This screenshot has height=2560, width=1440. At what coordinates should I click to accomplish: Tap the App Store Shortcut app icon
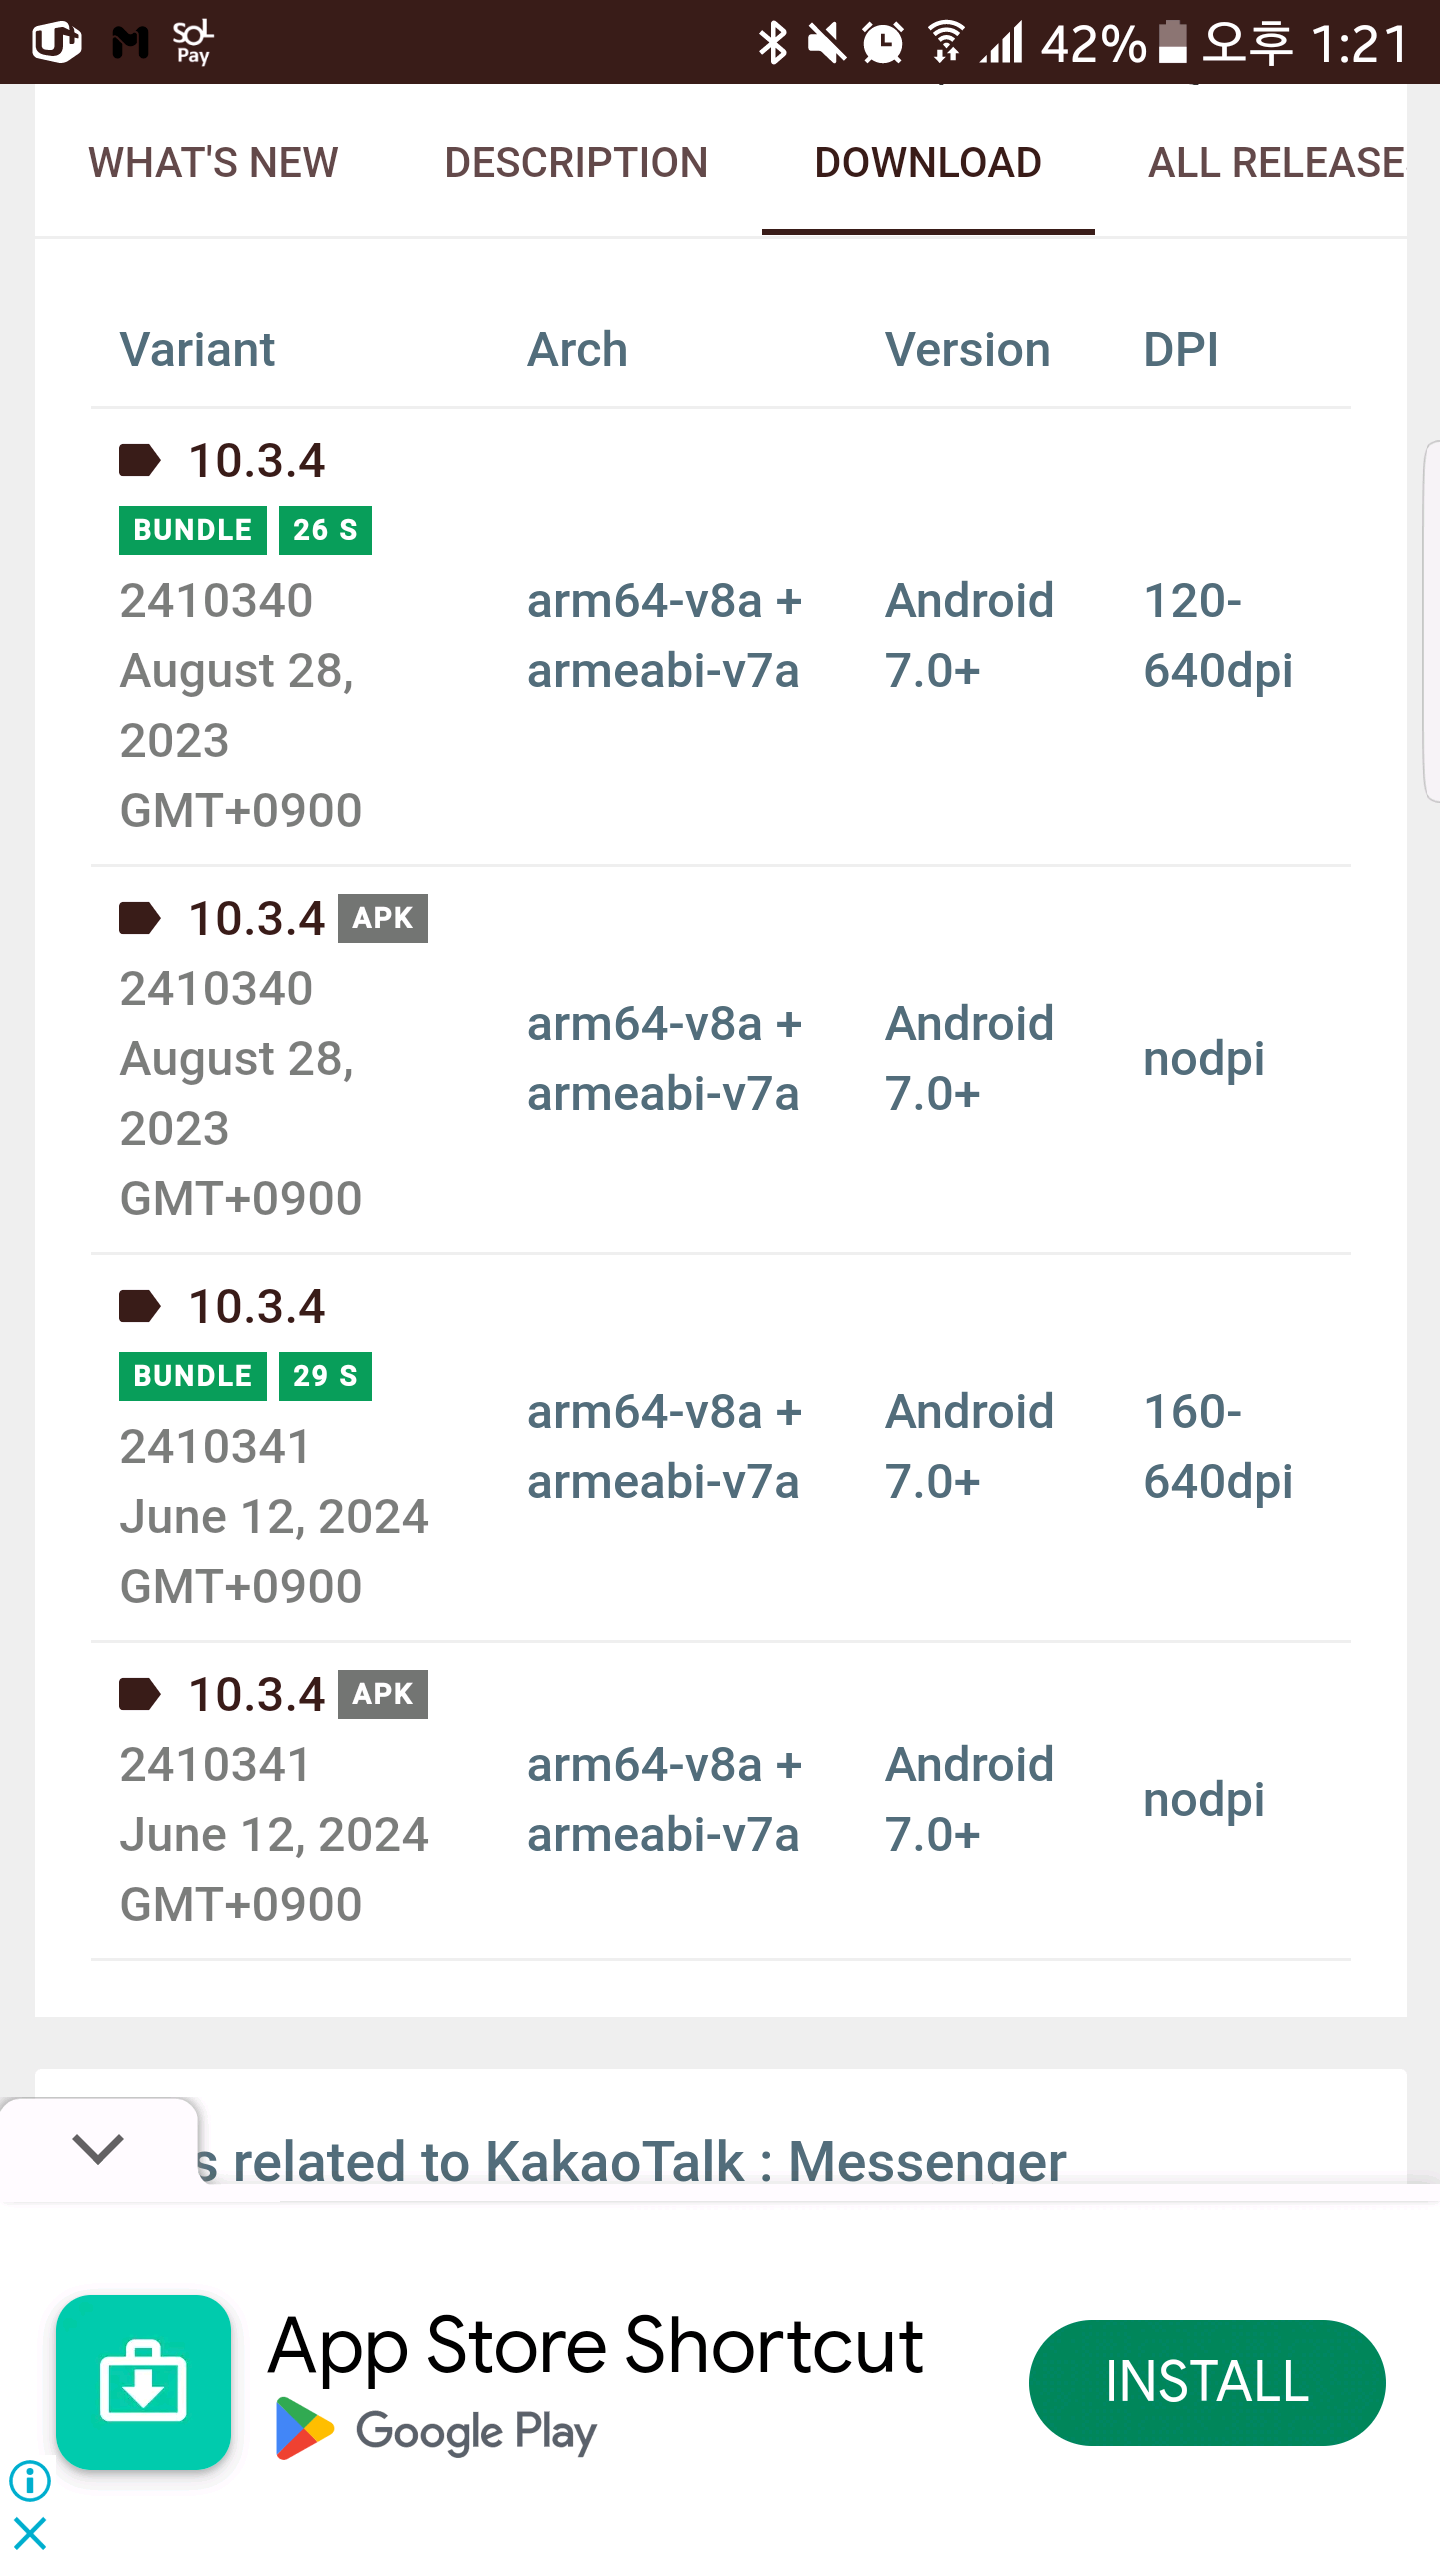pos(143,2382)
